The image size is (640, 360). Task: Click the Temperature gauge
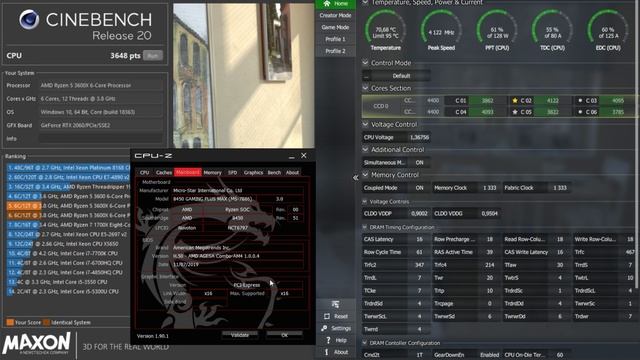385,29
